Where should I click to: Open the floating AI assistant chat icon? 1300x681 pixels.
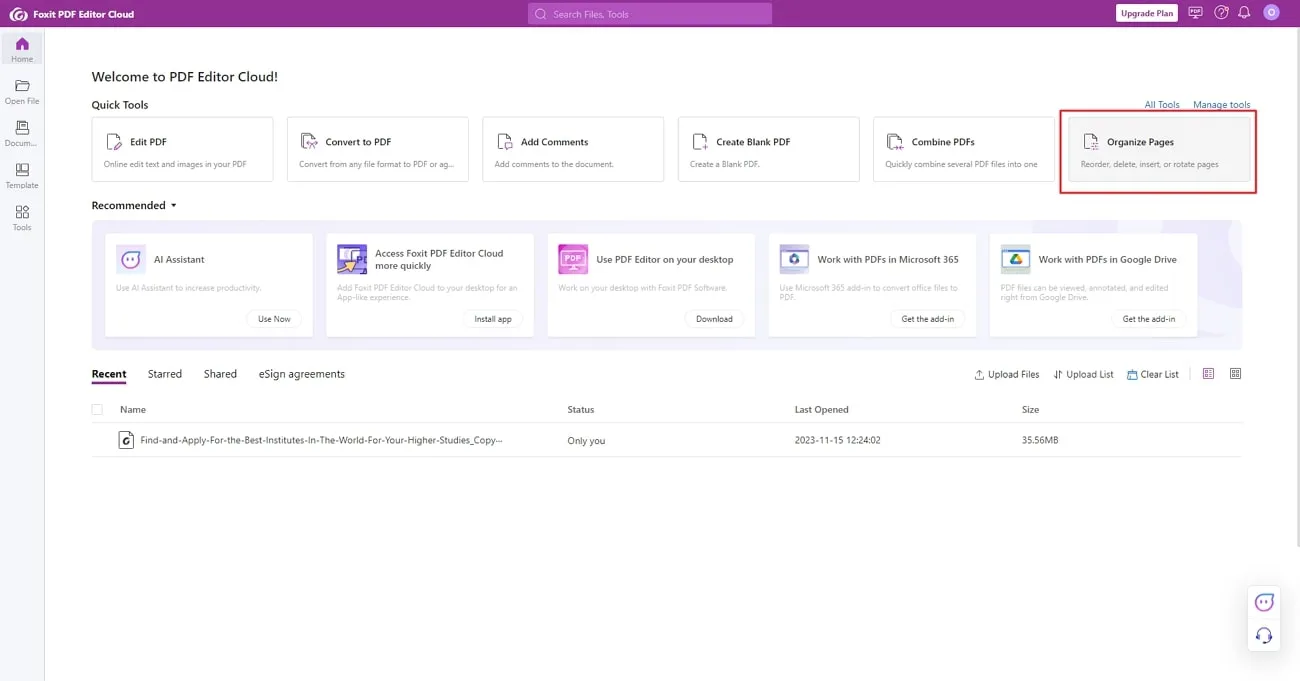click(x=1264, y=602)
